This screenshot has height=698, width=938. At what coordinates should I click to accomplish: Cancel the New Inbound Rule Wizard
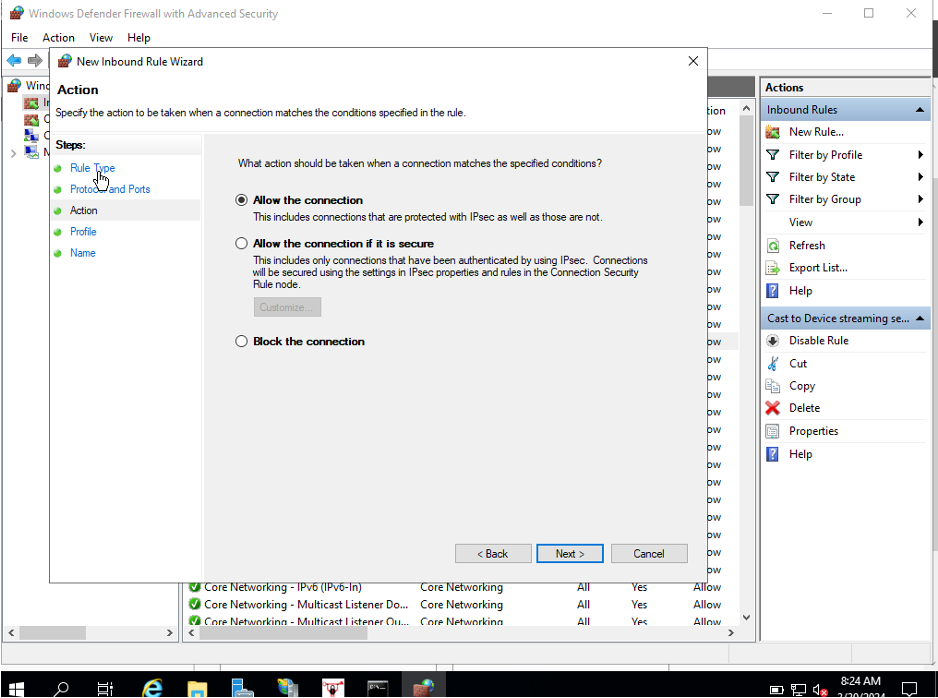(649, 554)
